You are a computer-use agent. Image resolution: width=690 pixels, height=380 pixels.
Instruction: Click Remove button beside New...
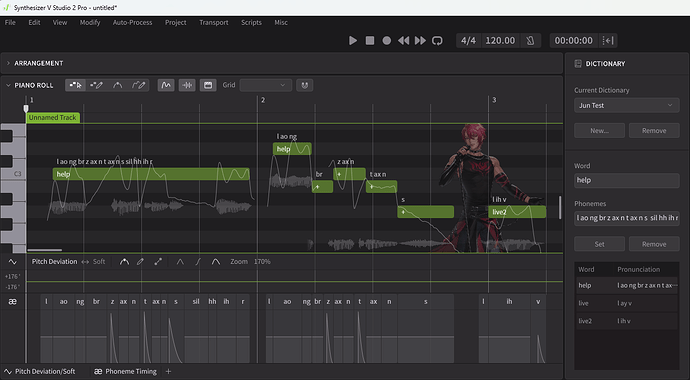click(x=654, y=131)
